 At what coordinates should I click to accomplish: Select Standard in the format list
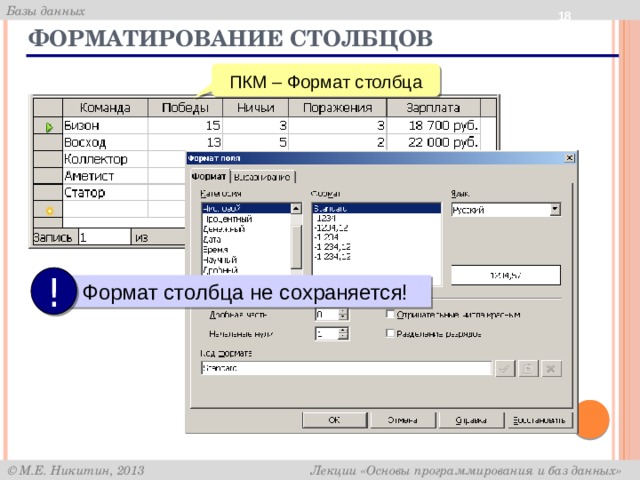376,208
